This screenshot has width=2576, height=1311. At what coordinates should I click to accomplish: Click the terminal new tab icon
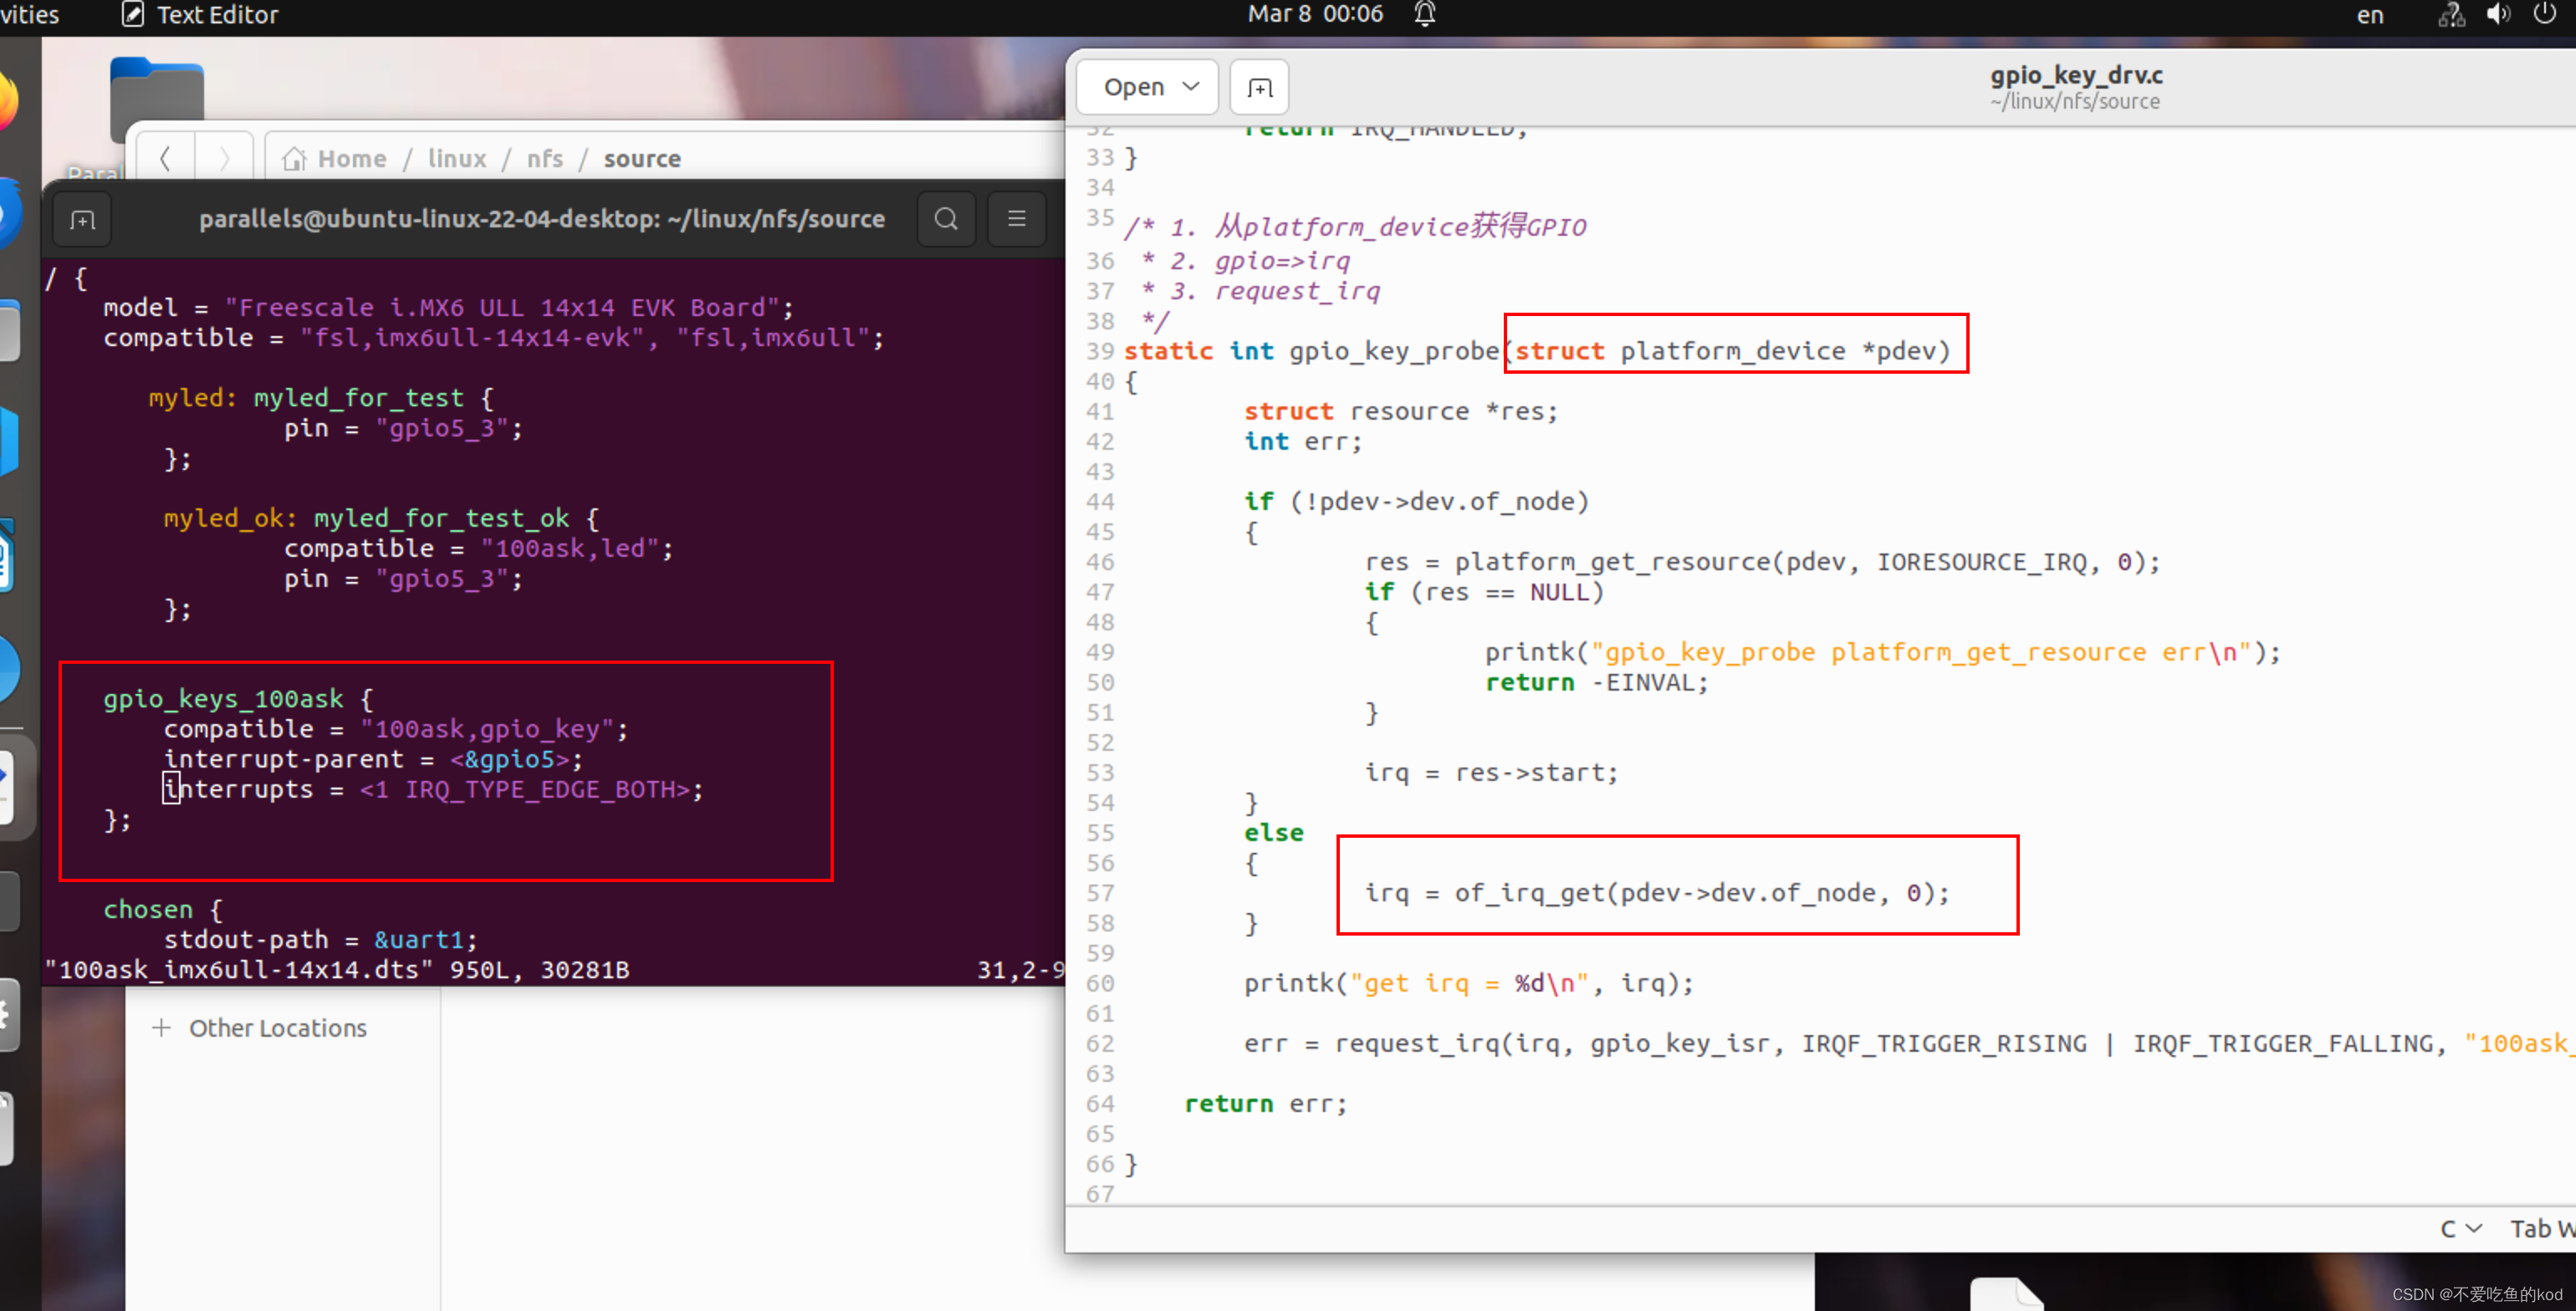click(83, 220)
